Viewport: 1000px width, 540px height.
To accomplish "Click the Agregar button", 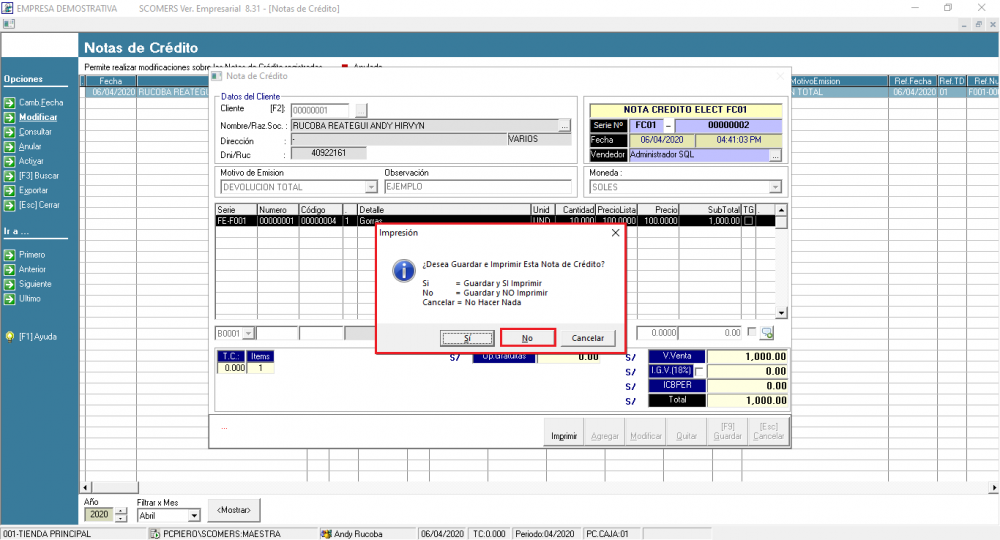I will 605,431.
